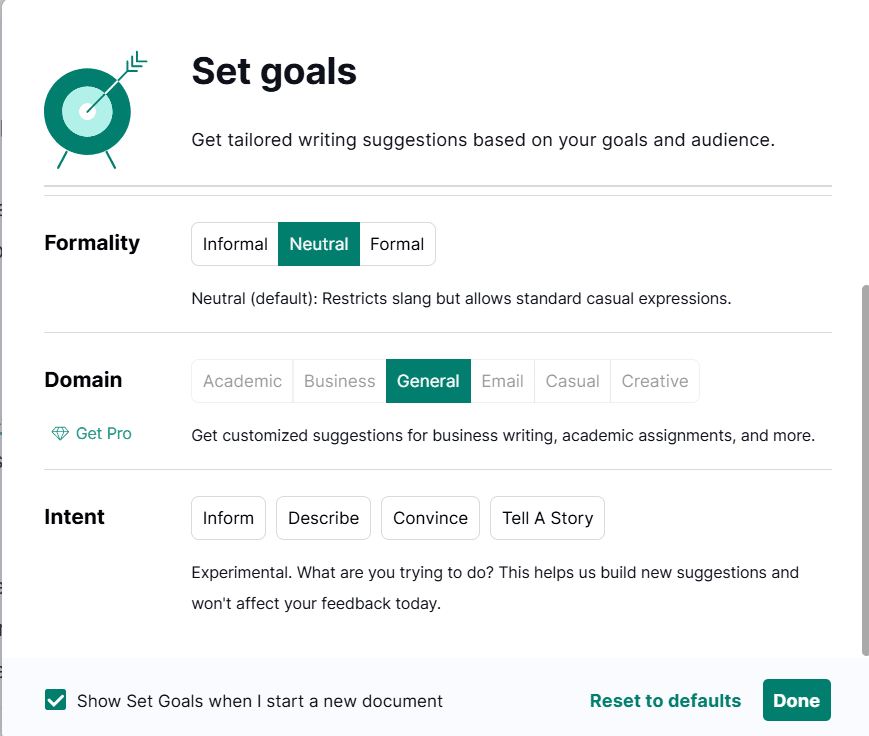Select the Business domain

point(339,381)
